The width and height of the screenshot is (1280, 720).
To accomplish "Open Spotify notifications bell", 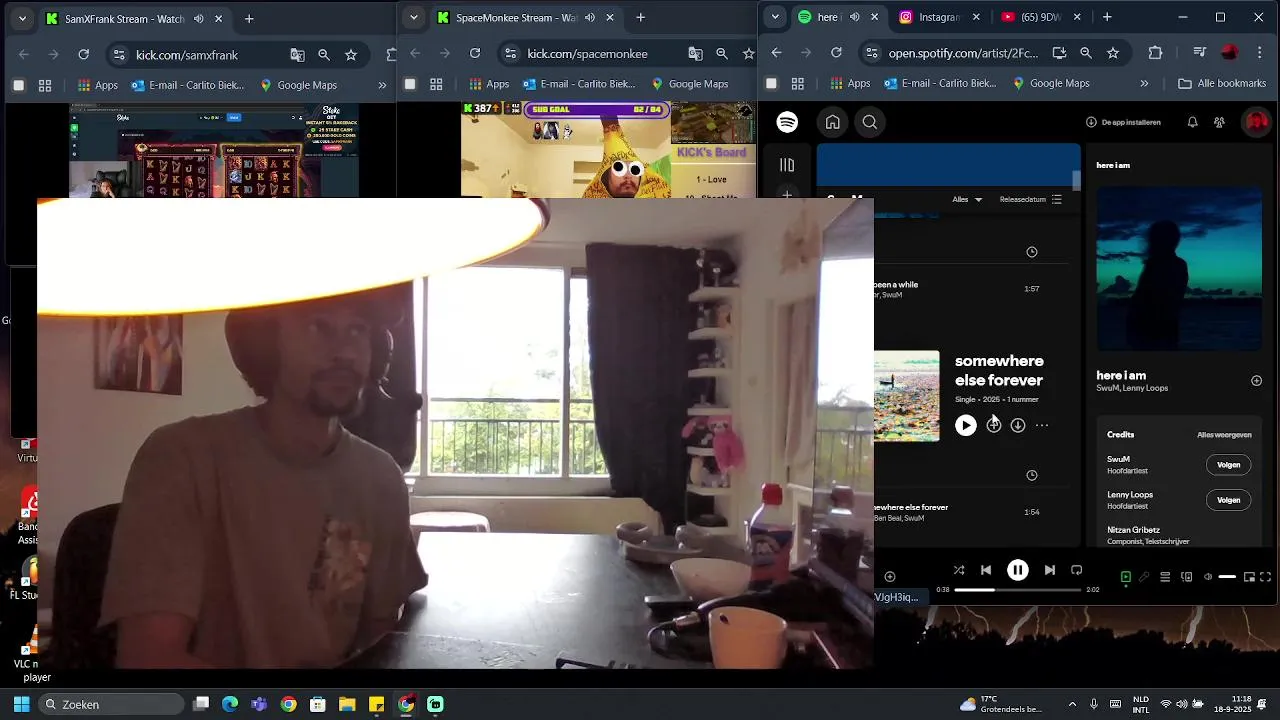I will pos(1192,122).
